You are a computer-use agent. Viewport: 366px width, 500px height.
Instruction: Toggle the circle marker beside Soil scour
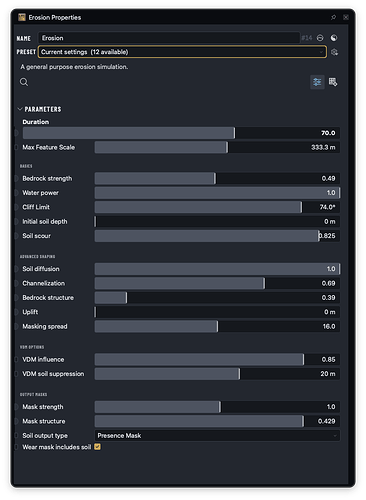(16, 236)
